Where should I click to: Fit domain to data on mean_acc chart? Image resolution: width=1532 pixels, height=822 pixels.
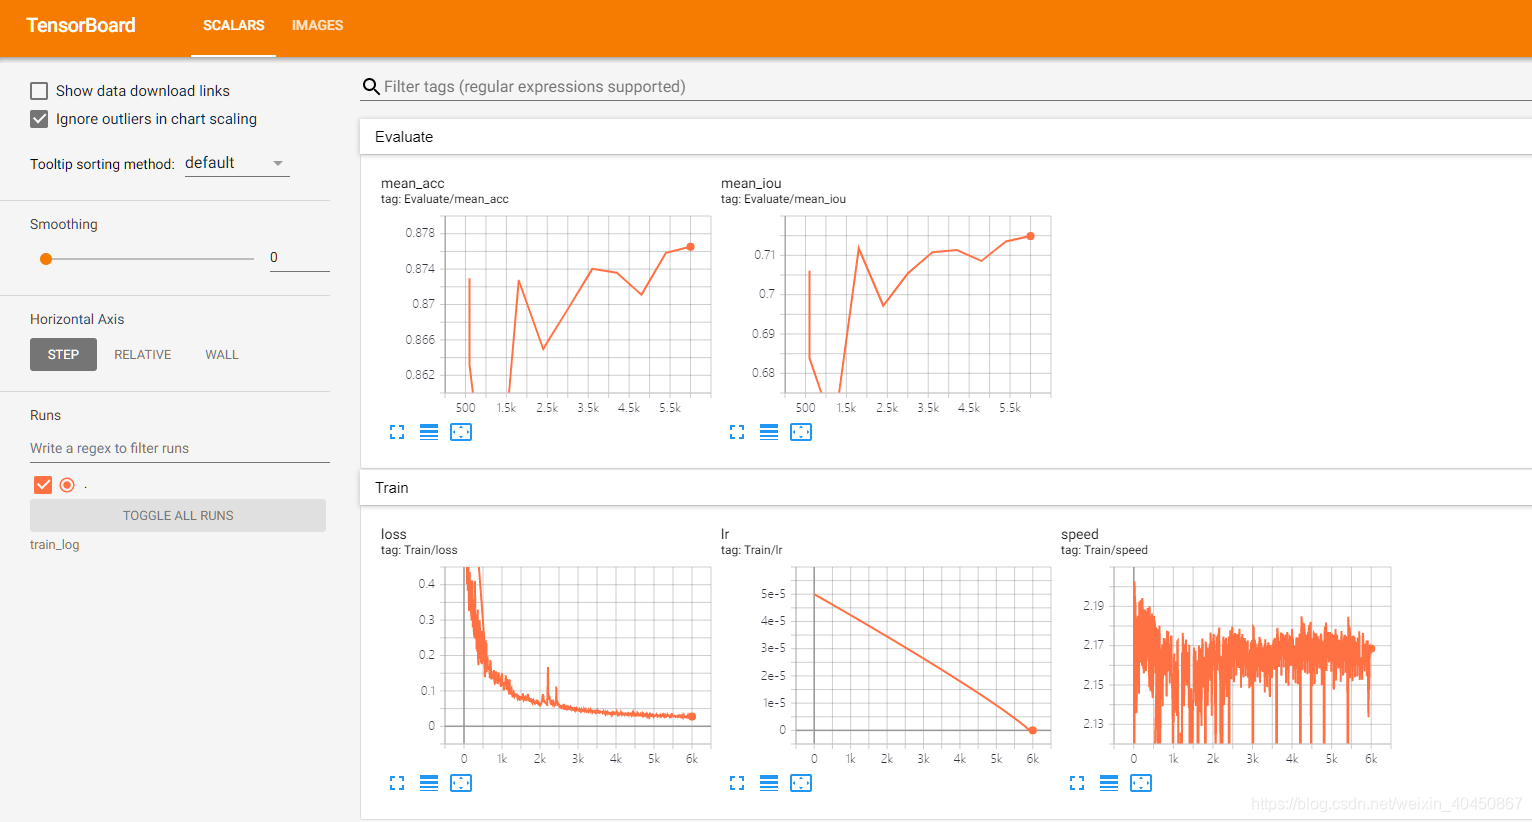click(461, 432)
